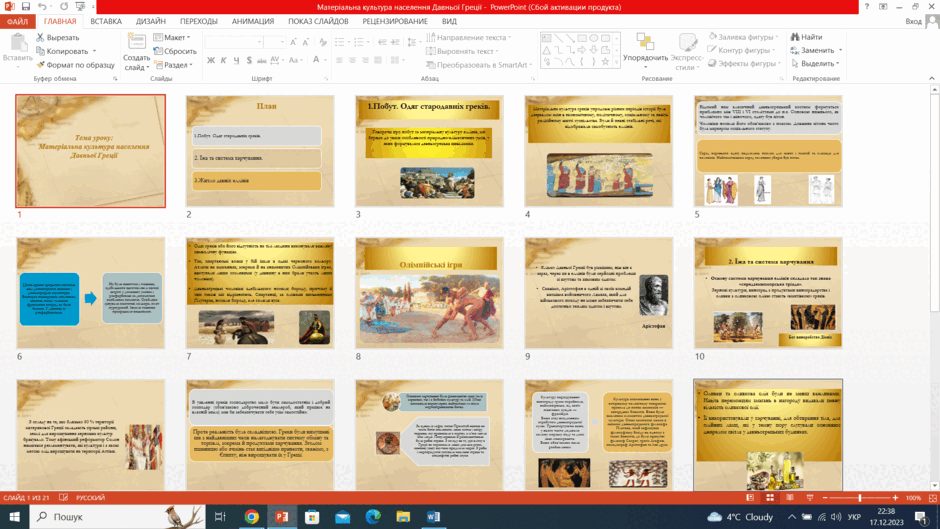Switch to ПЕРЕХОДЫ tab

[x=198, y=22]
